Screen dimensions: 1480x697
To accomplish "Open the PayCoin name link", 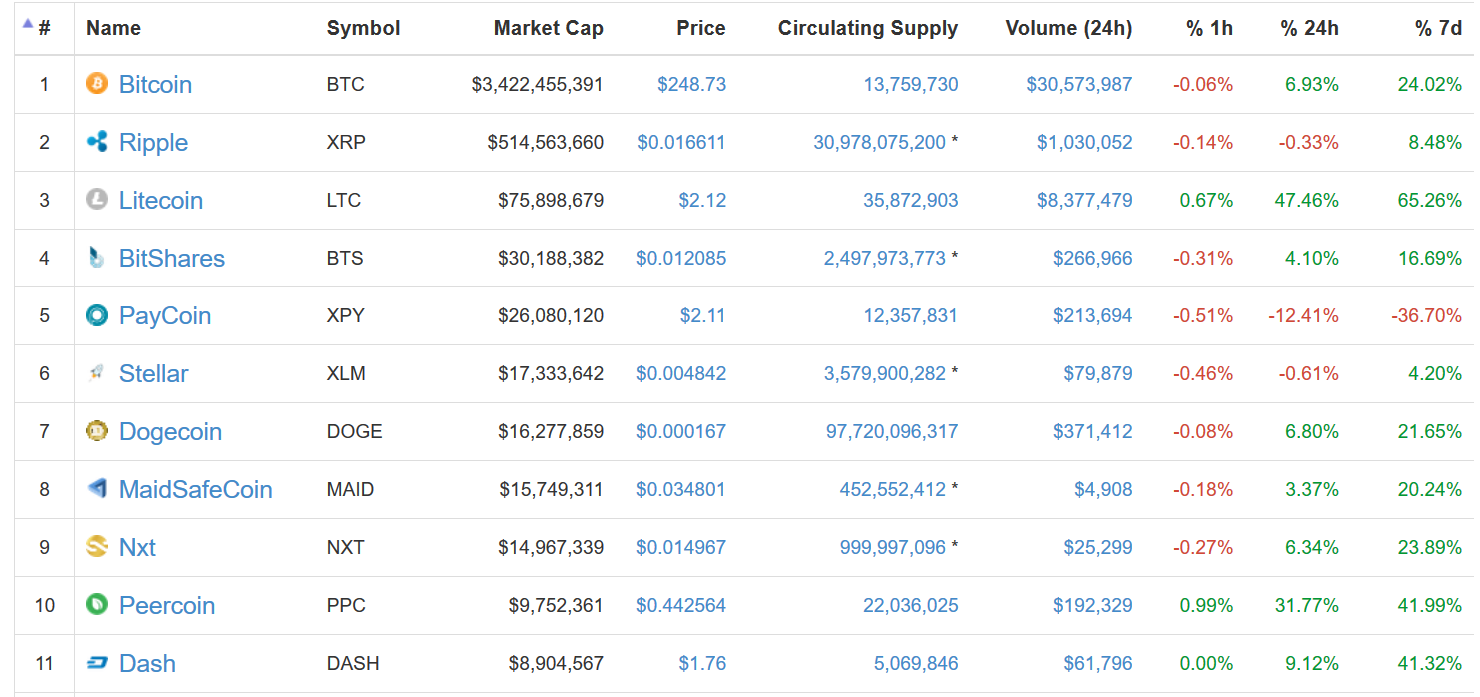I will pyautogui.click(x=165, y=316).
